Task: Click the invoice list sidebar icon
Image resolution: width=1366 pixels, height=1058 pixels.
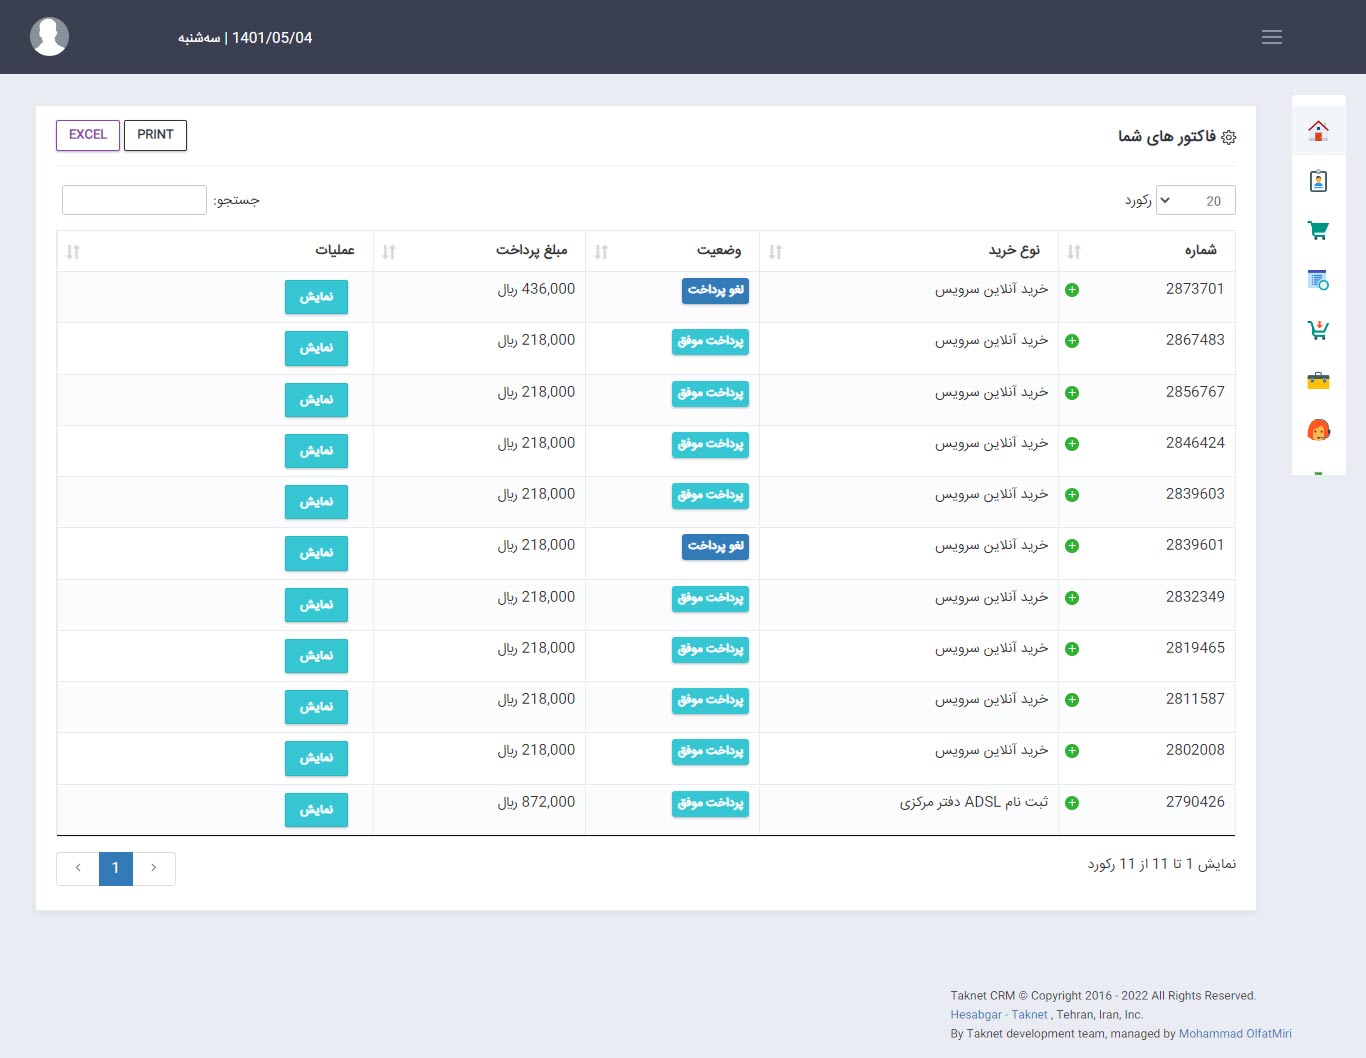Action: [1318, 281]
